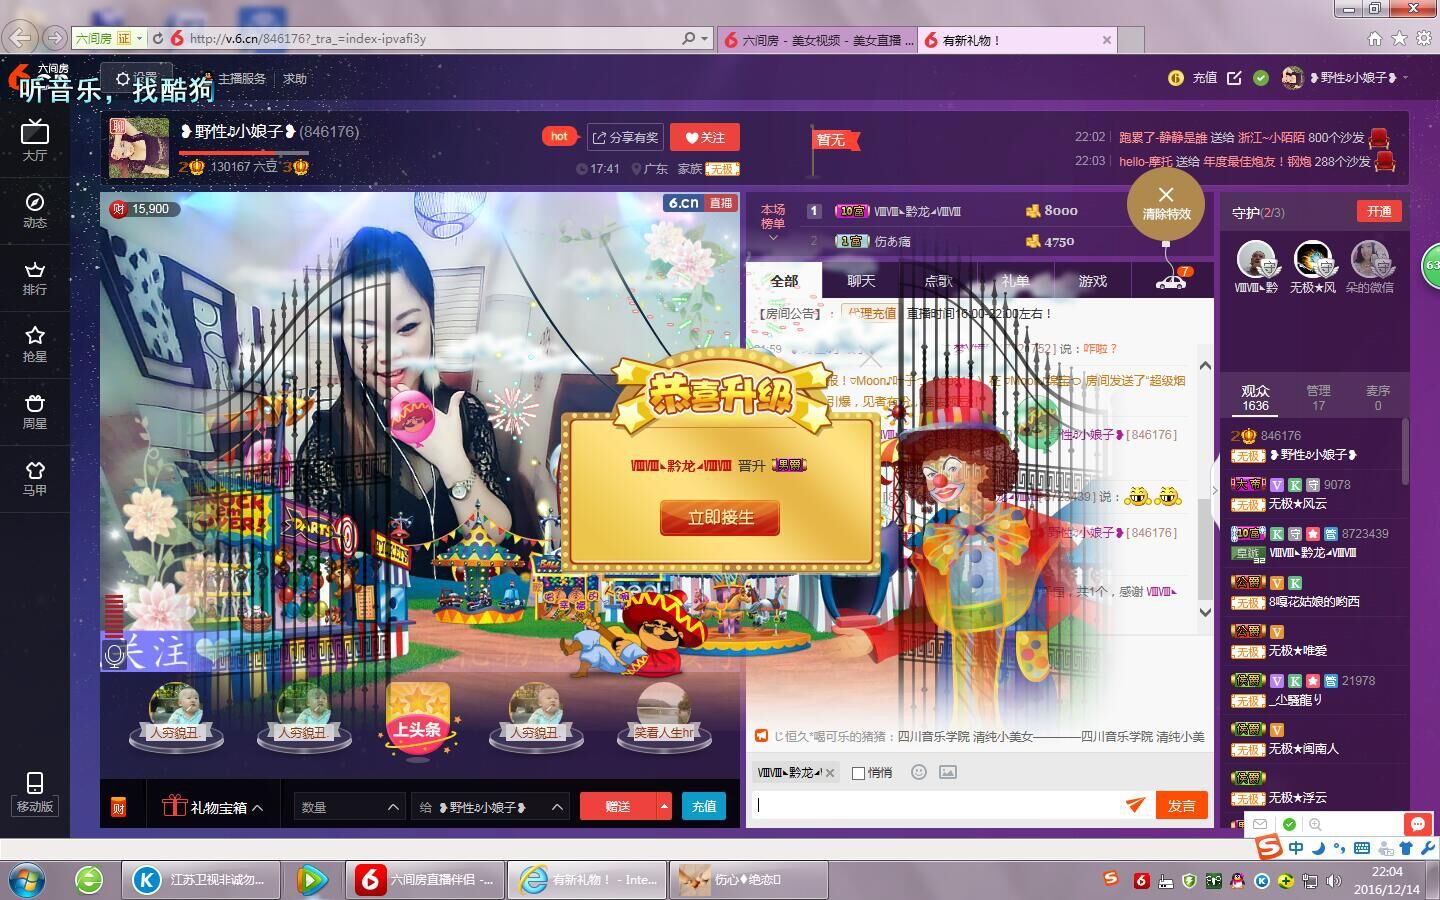Click guardian avatar 朵的微信
This screenshot has width=1440, height=900.
[x=1369, y=259]
